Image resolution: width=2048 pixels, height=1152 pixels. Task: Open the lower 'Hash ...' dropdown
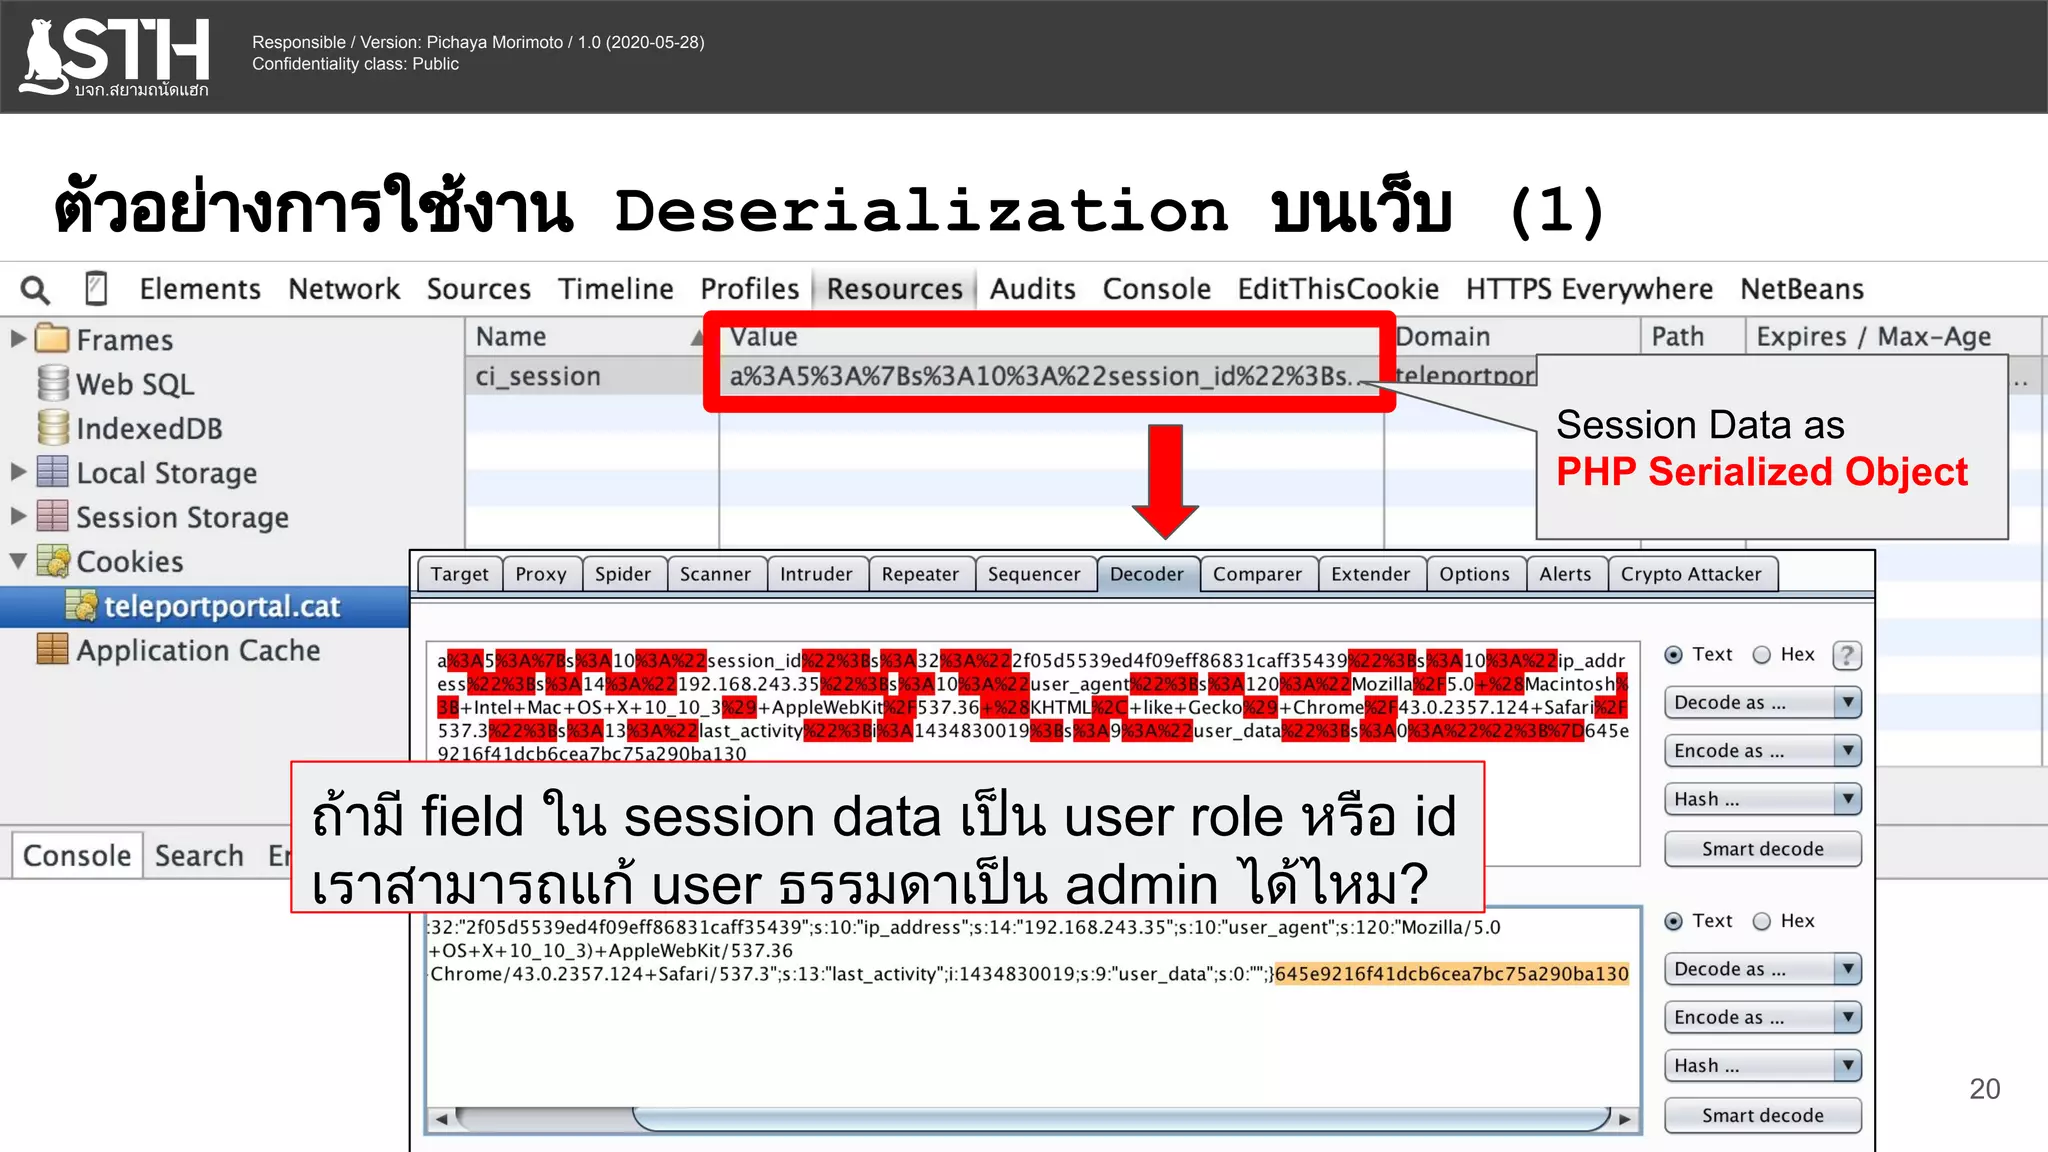coord(1762,1066)
